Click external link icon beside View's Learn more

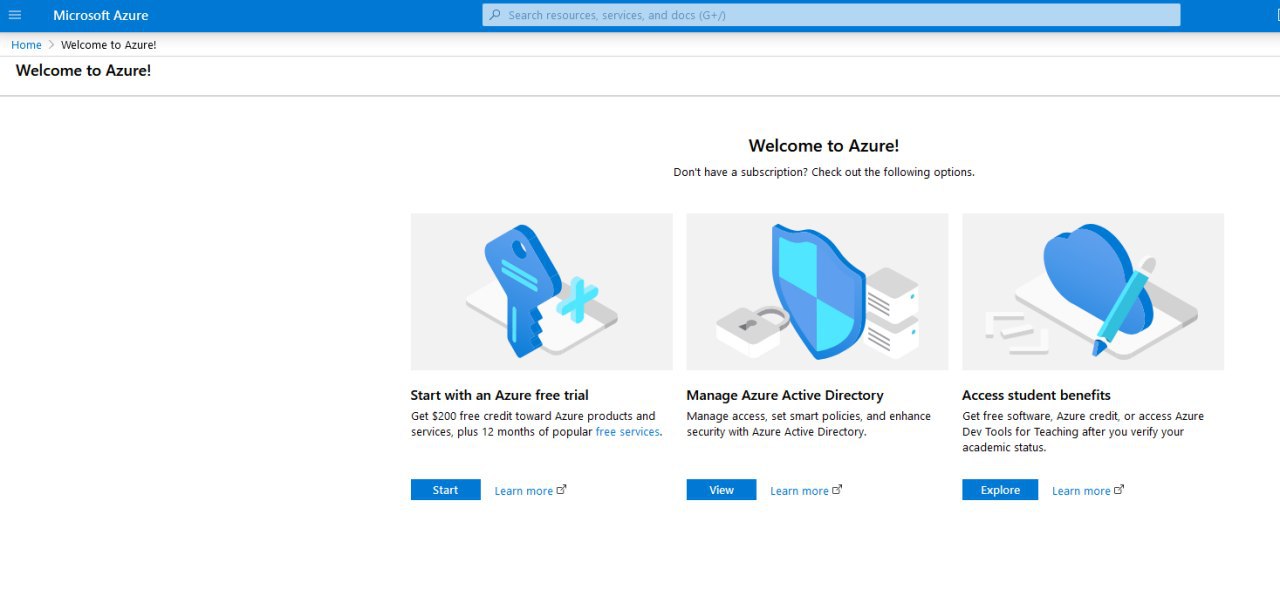[837, 489]
